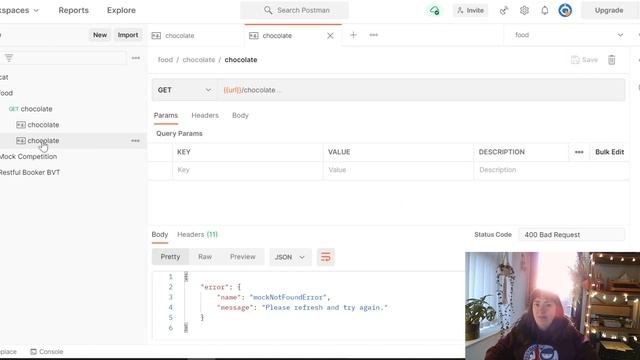The width and height of the screenshot is (640, 360).
Task: Click the Key input cell
Action: (x=247, y=170)
